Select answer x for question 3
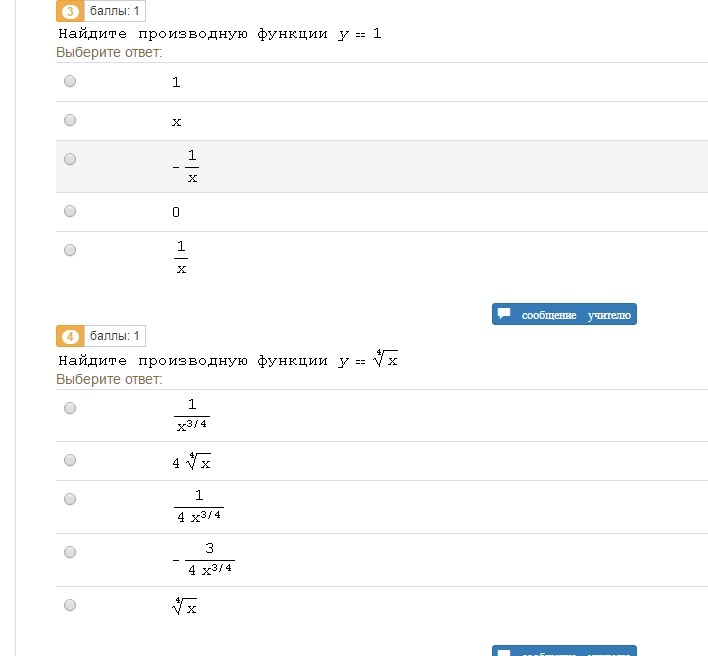Image resolution: width=708 pixels, height=656 pixels. coord(70,120)
